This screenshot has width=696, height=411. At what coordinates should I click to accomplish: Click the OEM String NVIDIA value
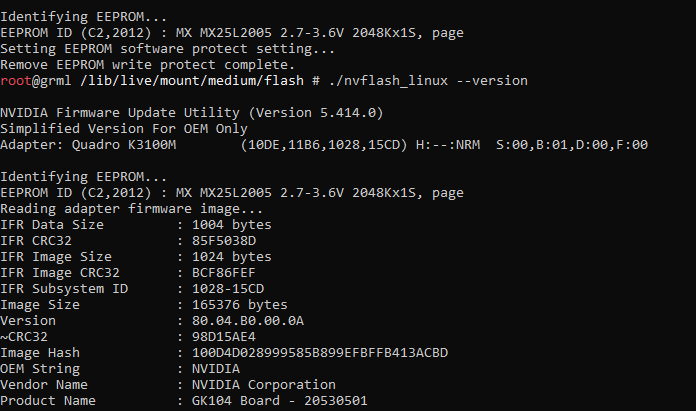[216, 368]
